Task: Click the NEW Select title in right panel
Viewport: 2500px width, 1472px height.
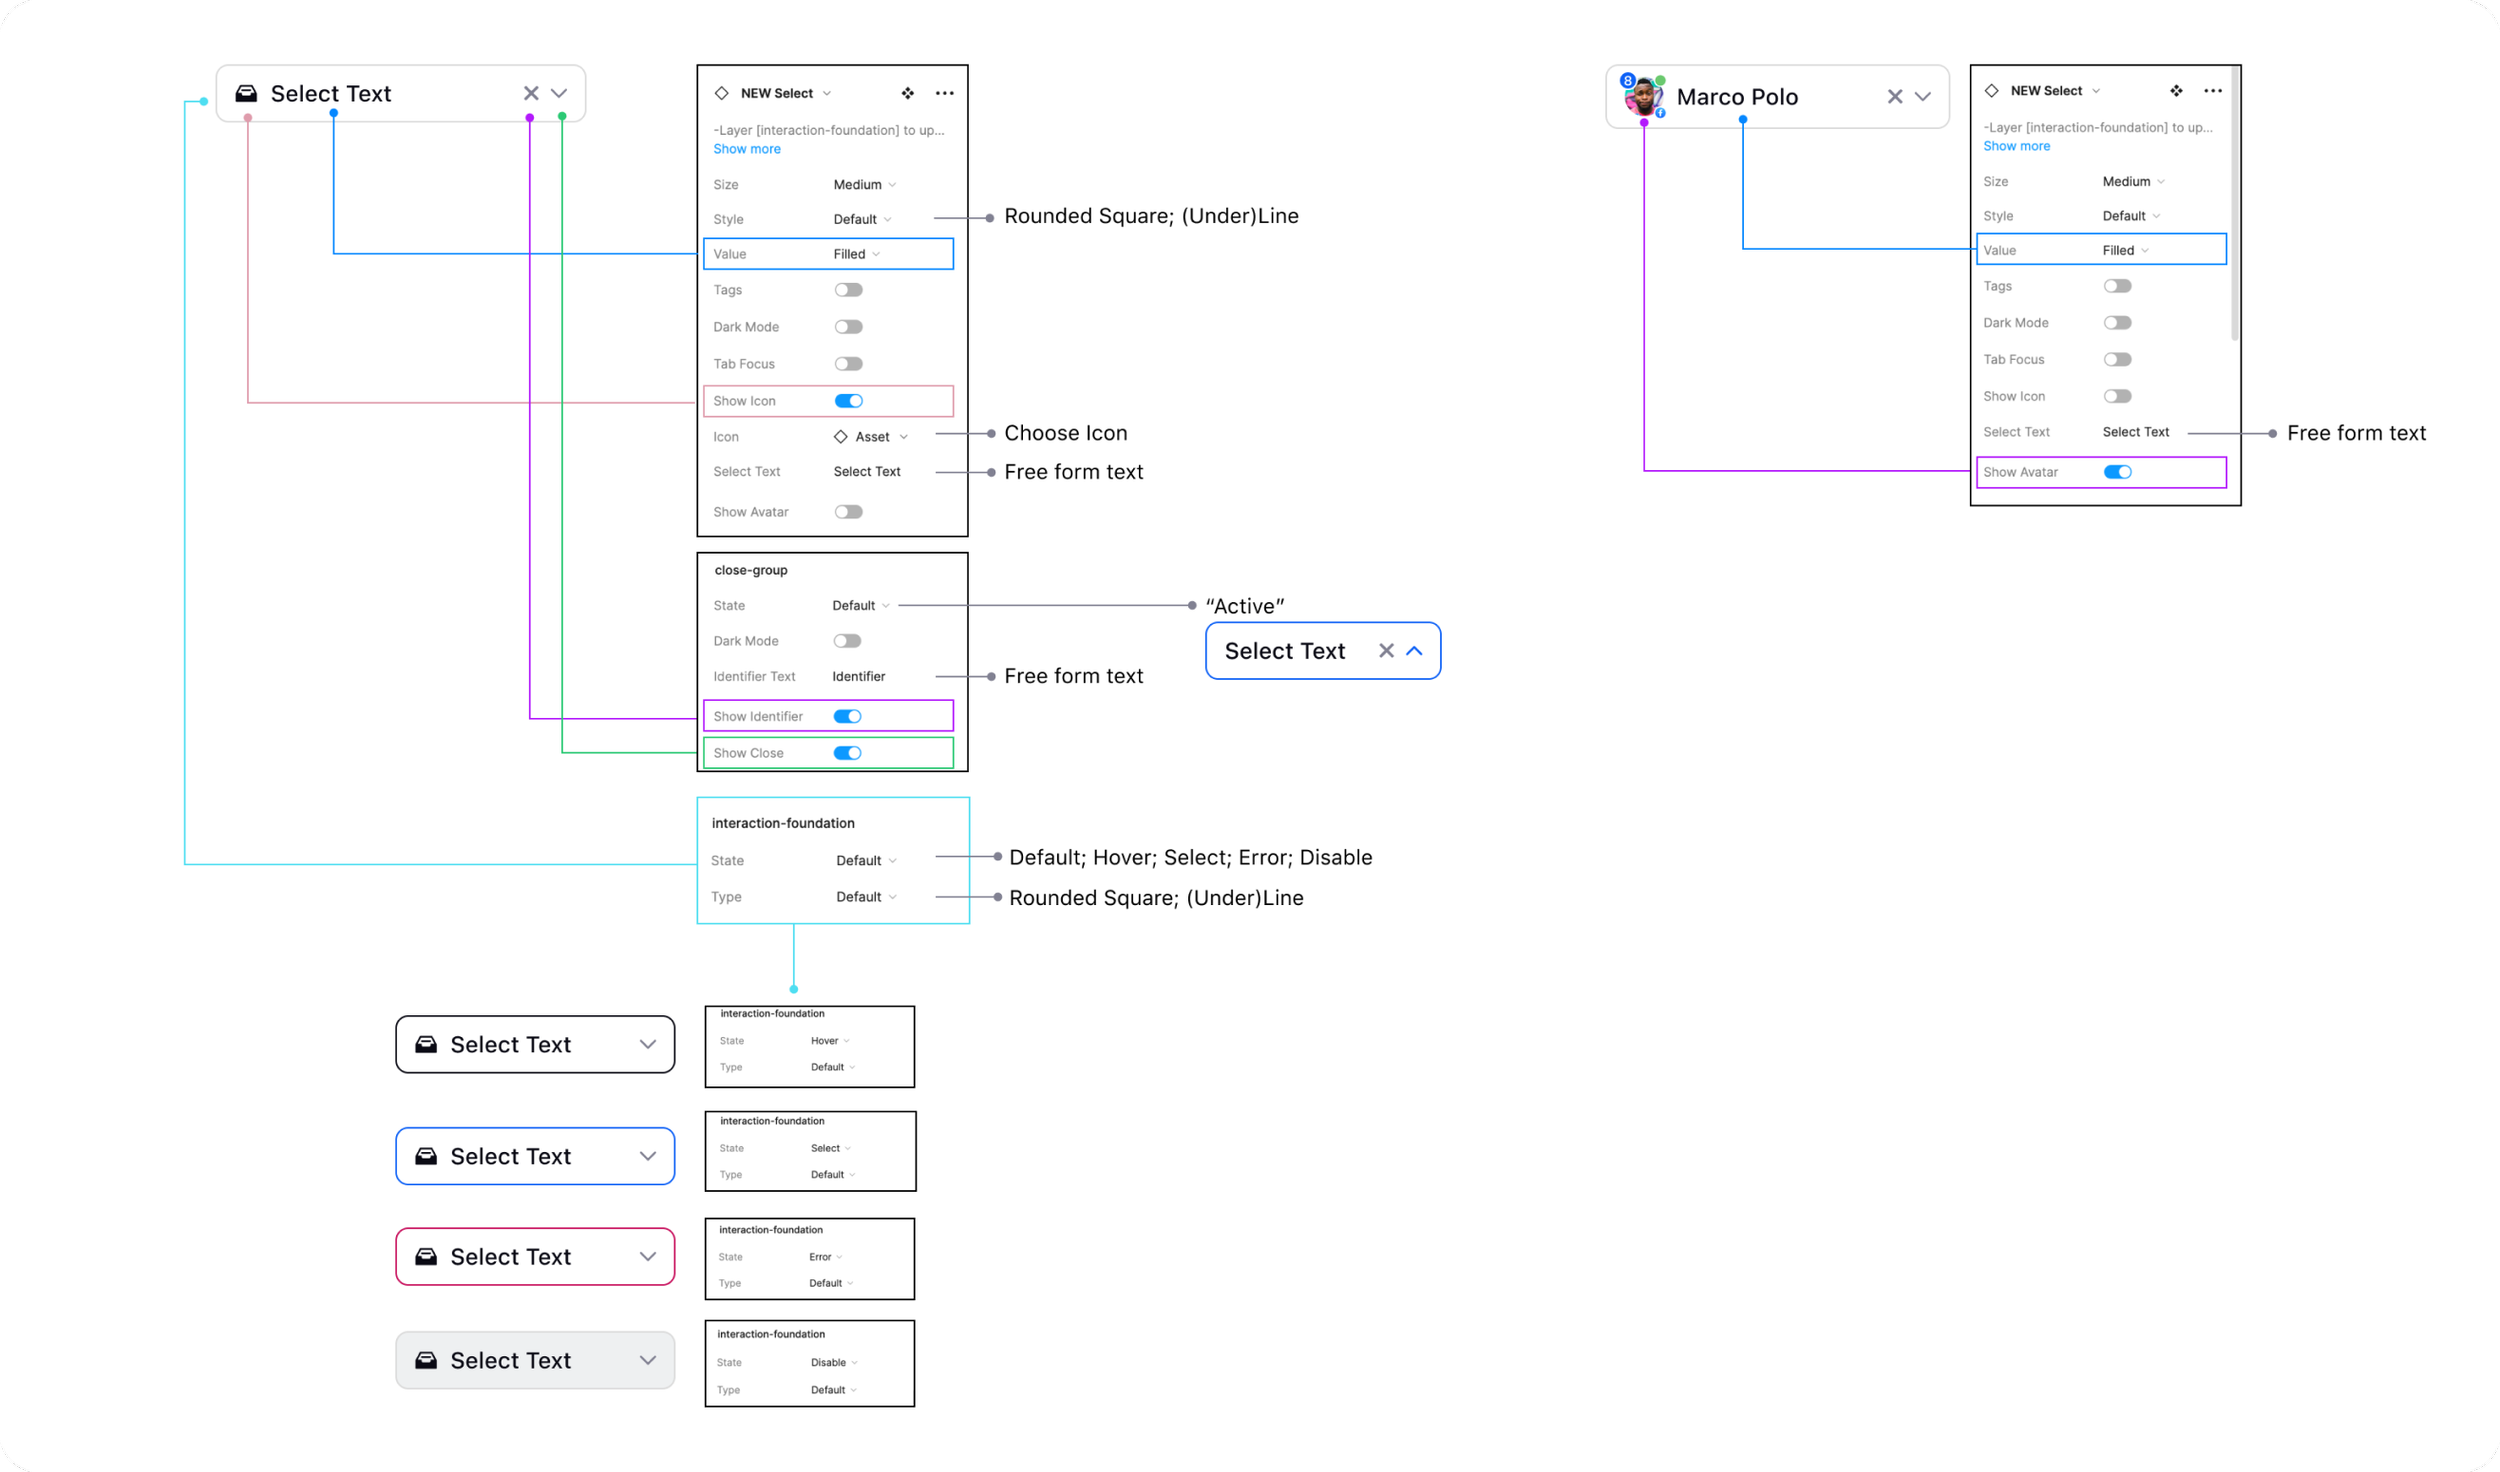Action: click(2046, 91)
